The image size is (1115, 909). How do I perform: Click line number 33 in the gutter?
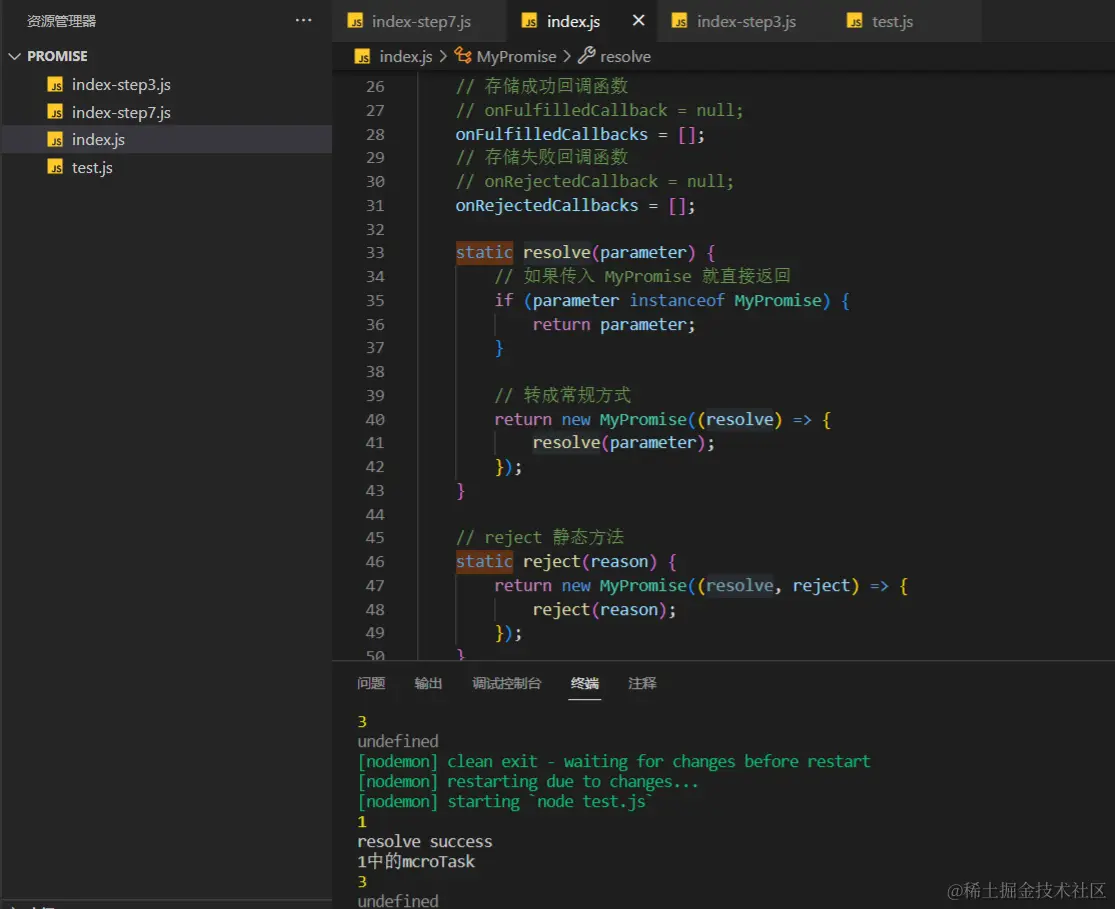pyautogui.click(x=375, y=252)
